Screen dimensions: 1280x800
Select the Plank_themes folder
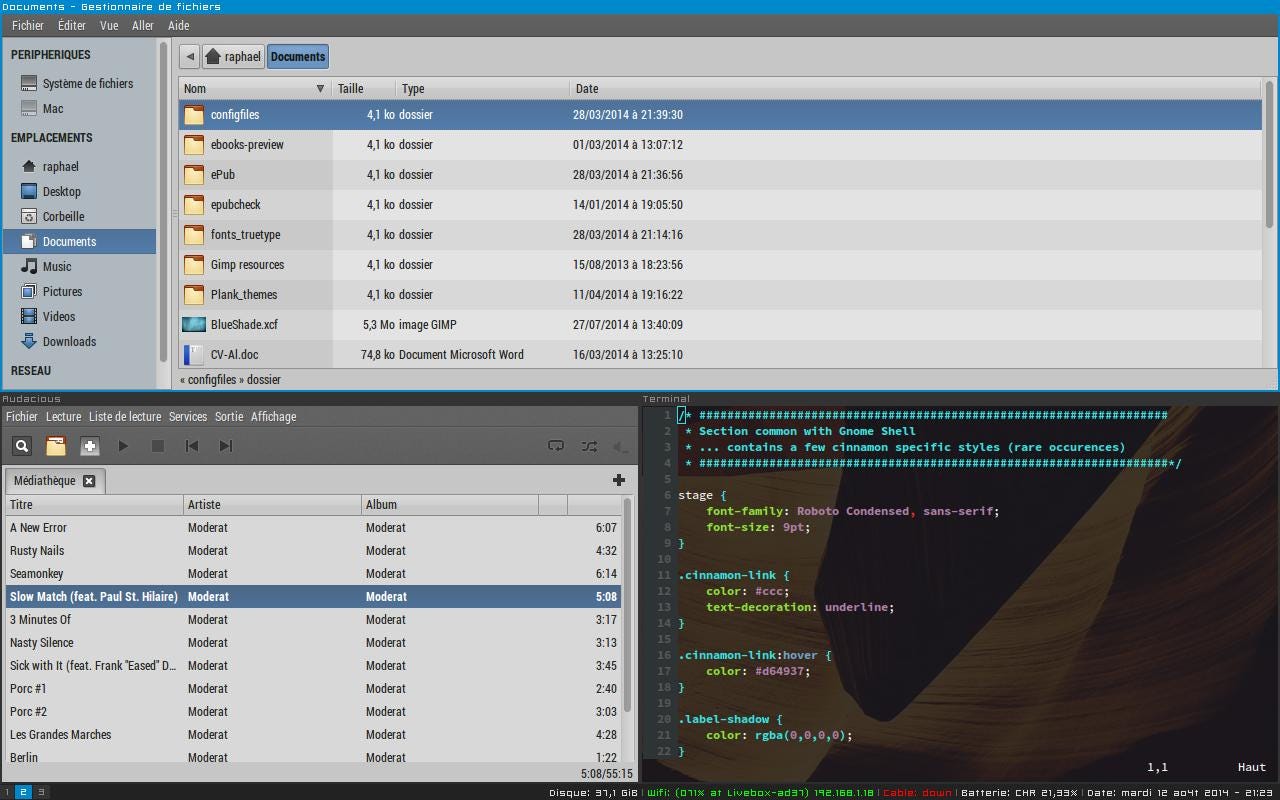point(721,295)
